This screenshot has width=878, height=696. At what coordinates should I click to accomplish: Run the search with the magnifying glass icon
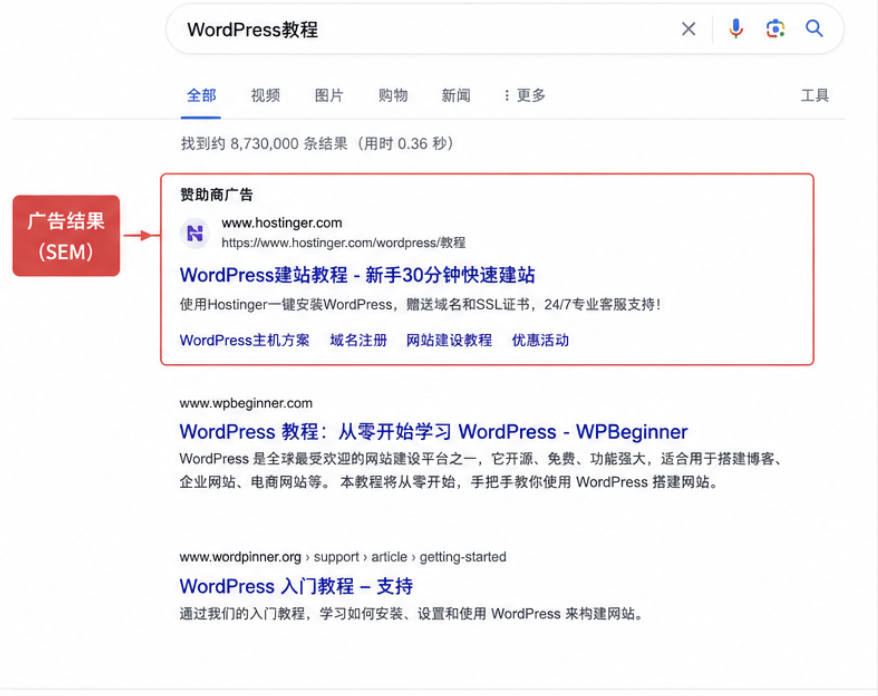point(814,29)
